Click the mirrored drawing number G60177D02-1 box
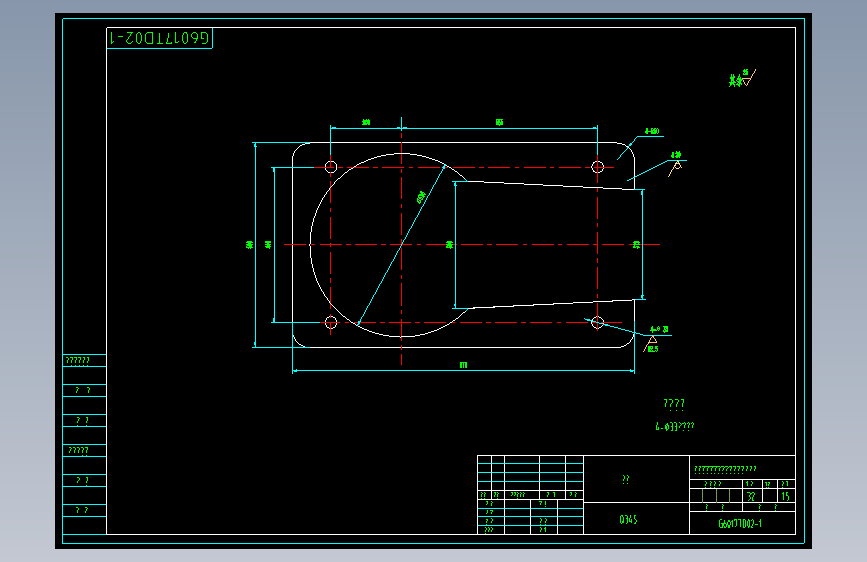 [159, 38]
